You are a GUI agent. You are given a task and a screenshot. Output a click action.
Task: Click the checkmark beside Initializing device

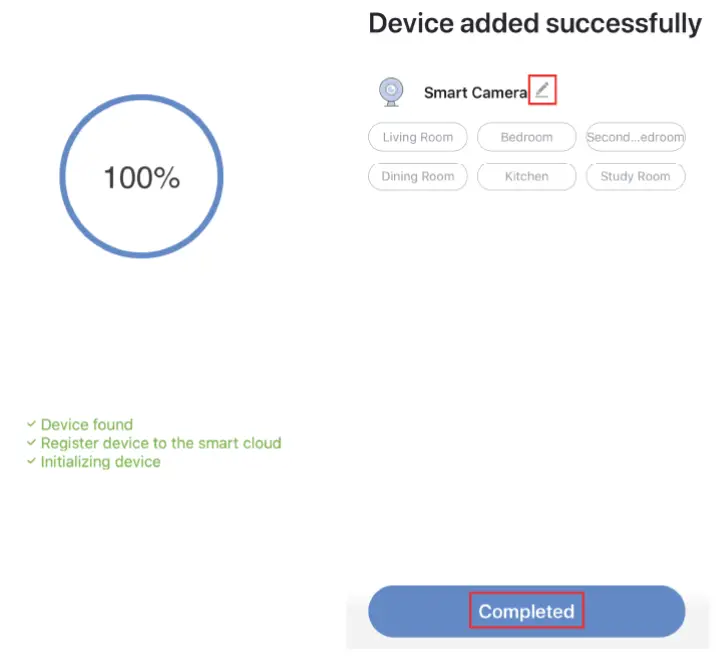coord(32,462)
